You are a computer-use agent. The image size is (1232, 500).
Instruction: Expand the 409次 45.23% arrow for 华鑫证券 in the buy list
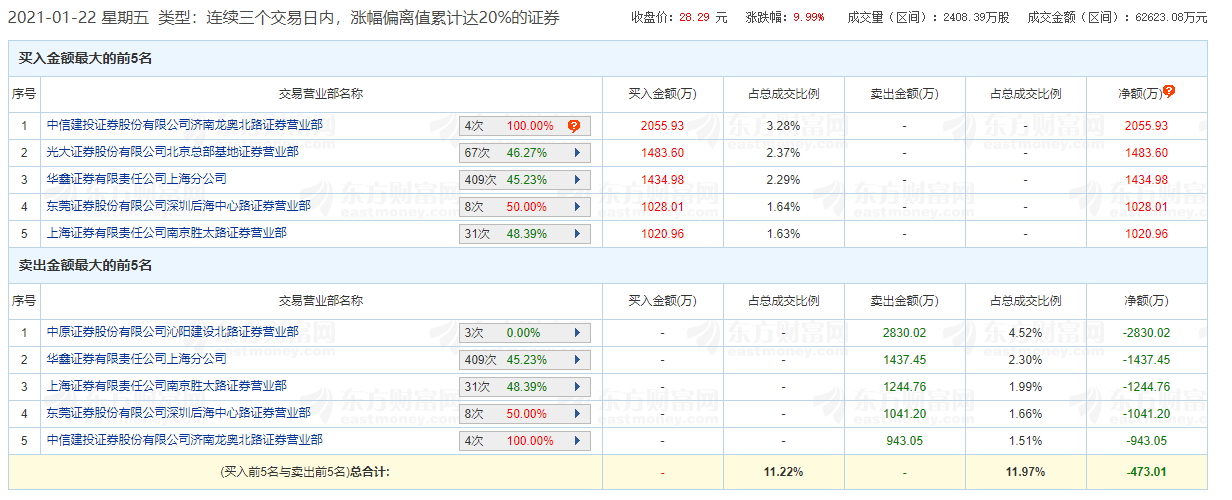[577, 180]
